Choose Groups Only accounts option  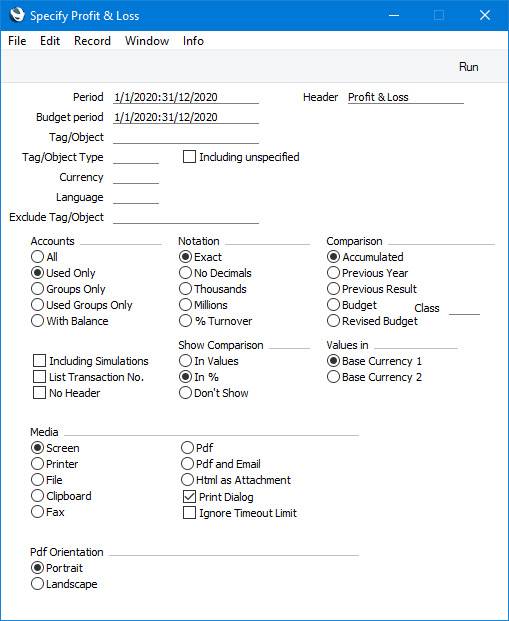pos(37,289)
